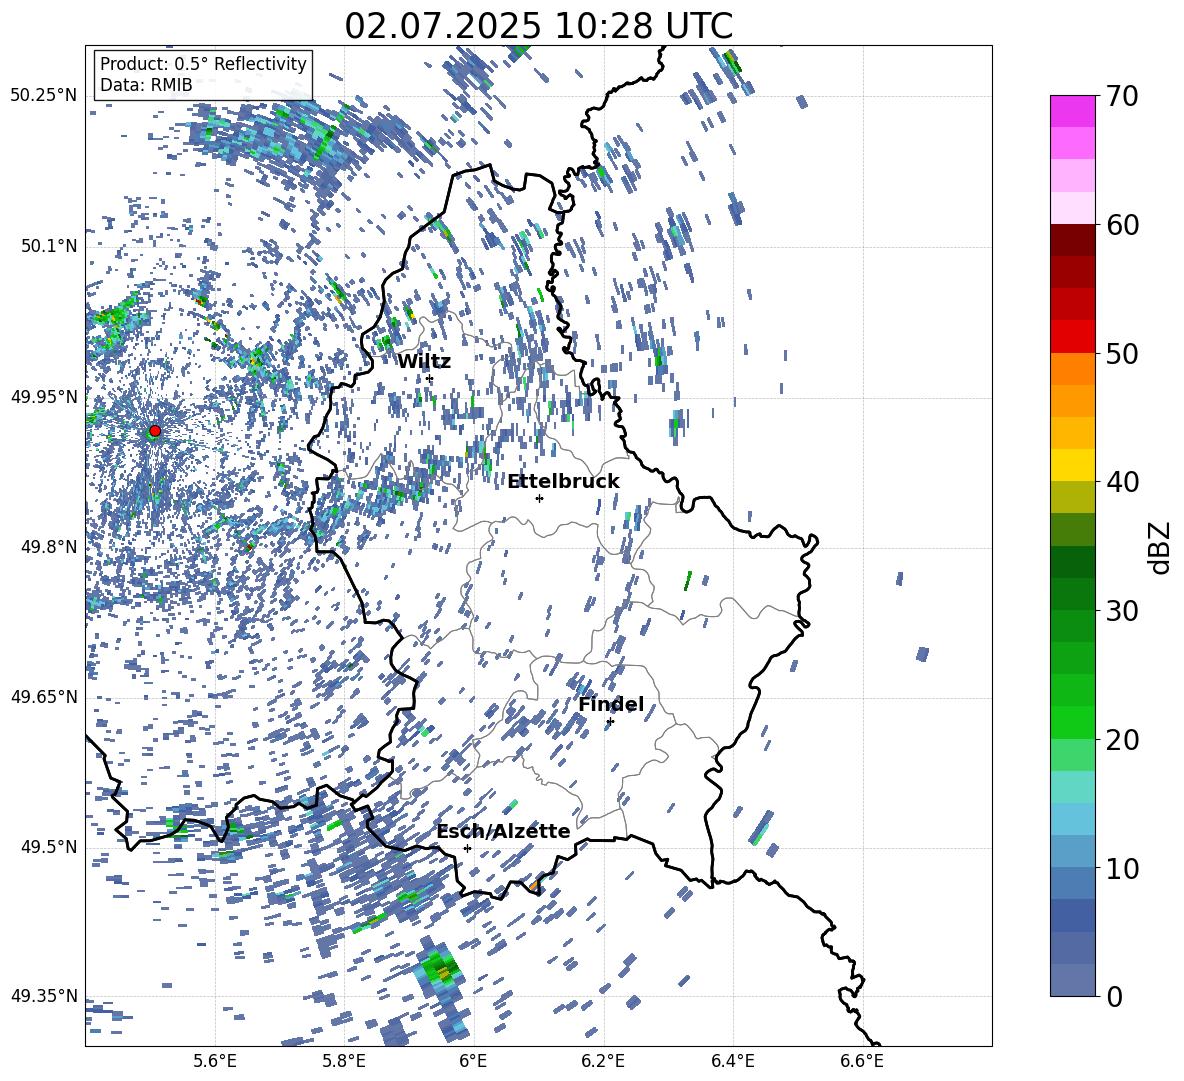
Task: Click the 49.8°N latitude label
Action: point(48,547)
